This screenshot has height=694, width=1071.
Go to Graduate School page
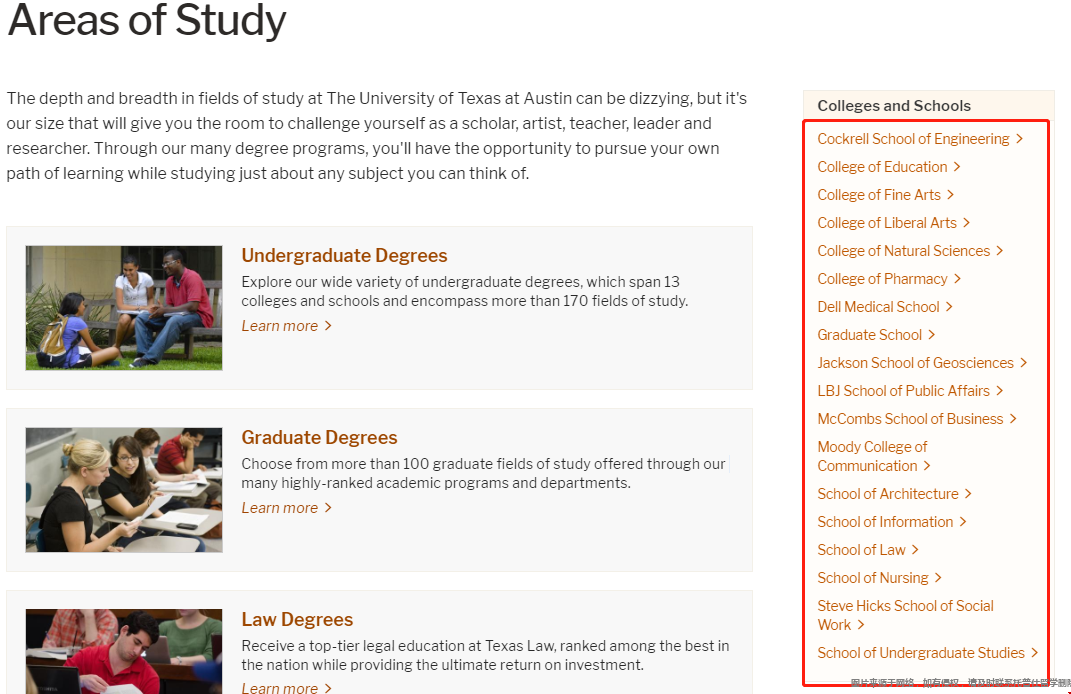876,335
